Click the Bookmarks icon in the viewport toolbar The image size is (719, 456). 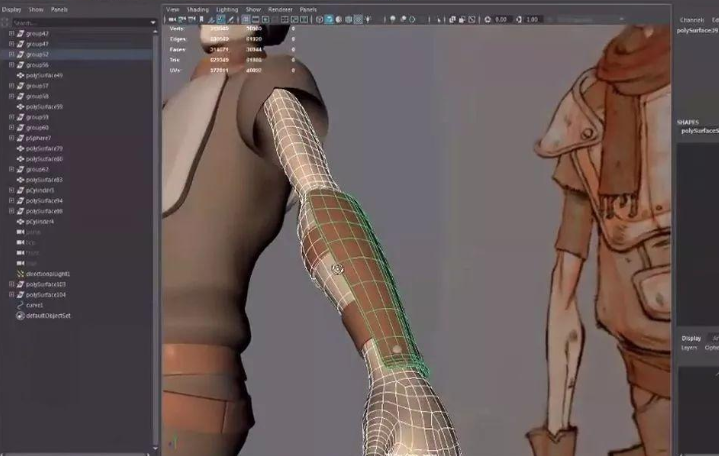(201, 19)
